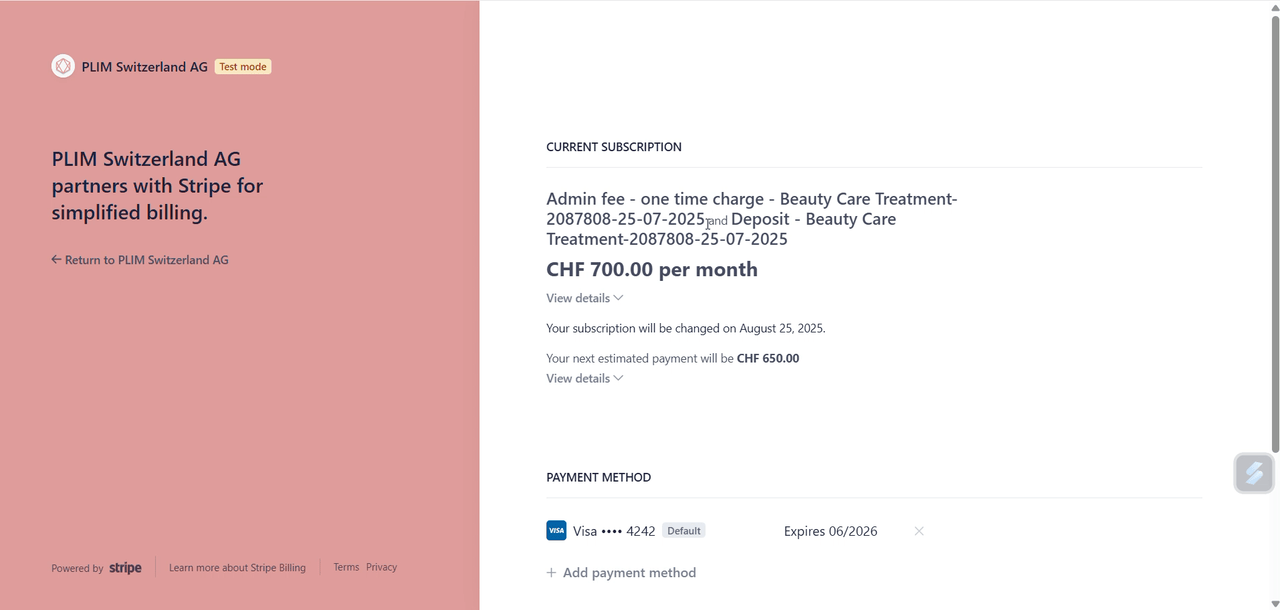Image resolution: width=1280 pixels, height=610 pixels.
Task: Select the Visa •••• 4242 payment method
Action: (614, 531)
